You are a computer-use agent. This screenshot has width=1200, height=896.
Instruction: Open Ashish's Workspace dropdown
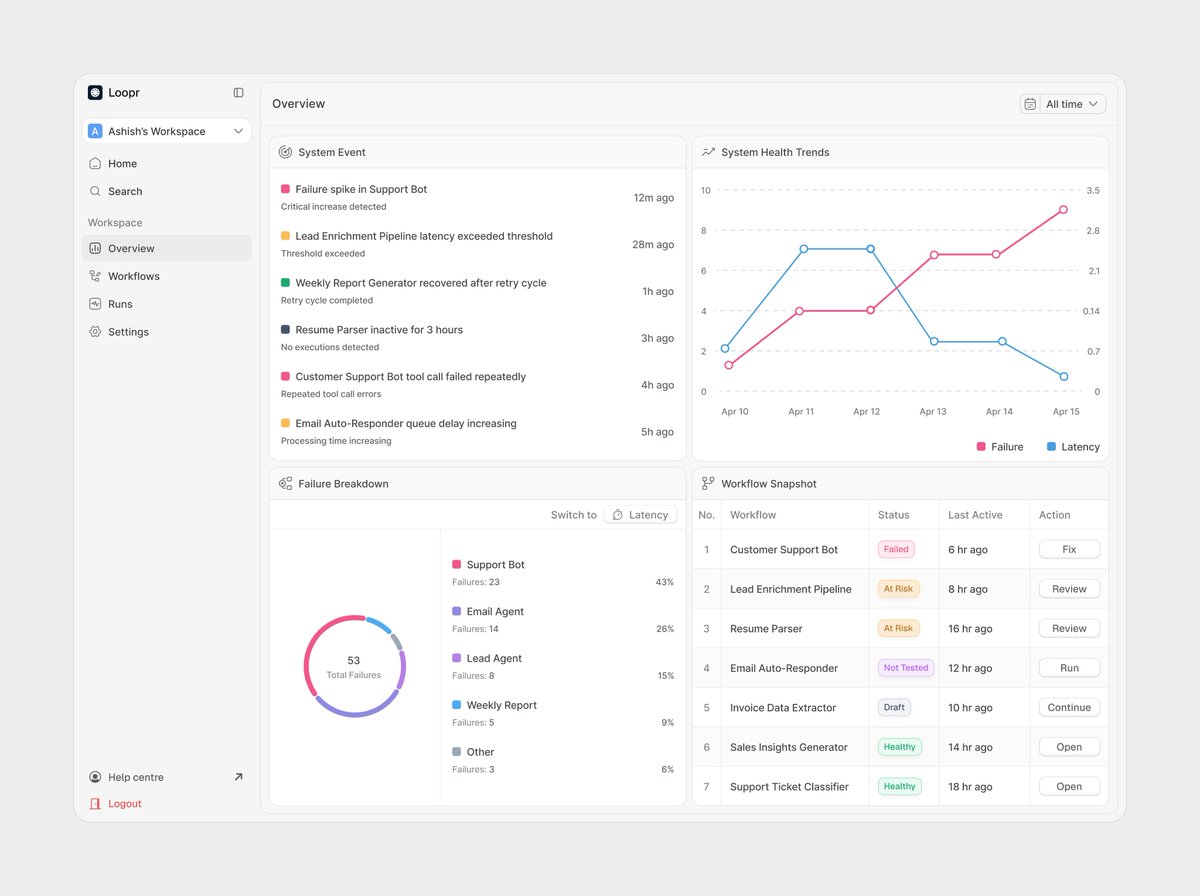166,131
